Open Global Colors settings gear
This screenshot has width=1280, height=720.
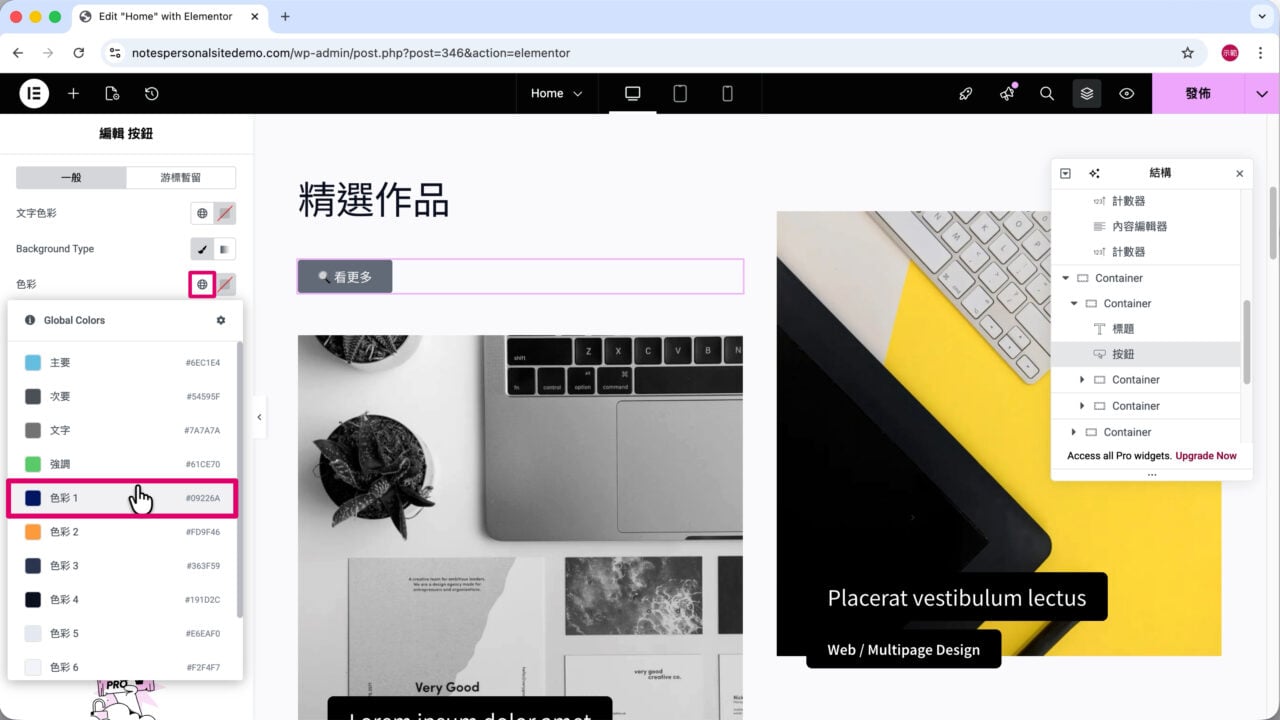(221, 320)
